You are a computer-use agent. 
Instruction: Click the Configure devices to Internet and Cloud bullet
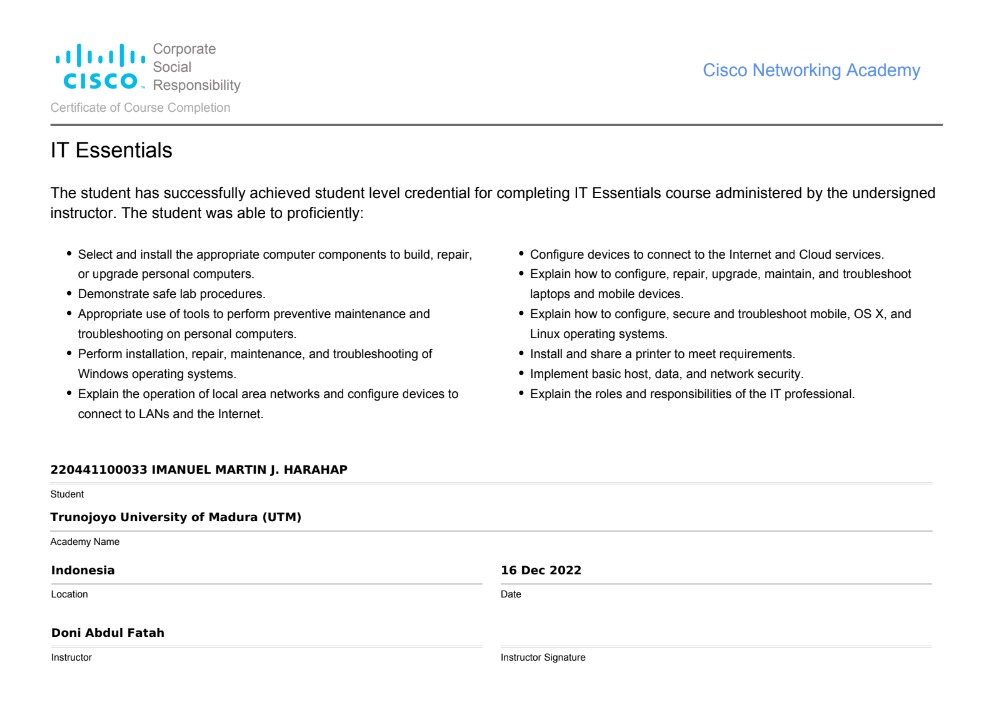706,254
